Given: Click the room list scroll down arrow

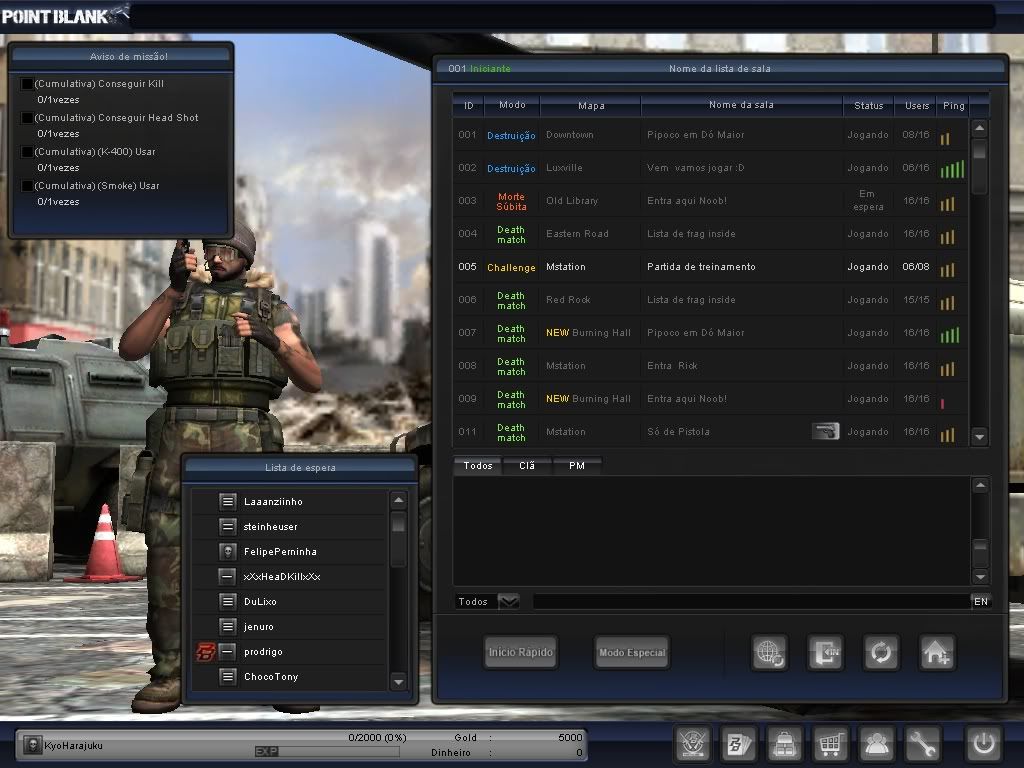Looking at the screenshot, I should (979, 436).
